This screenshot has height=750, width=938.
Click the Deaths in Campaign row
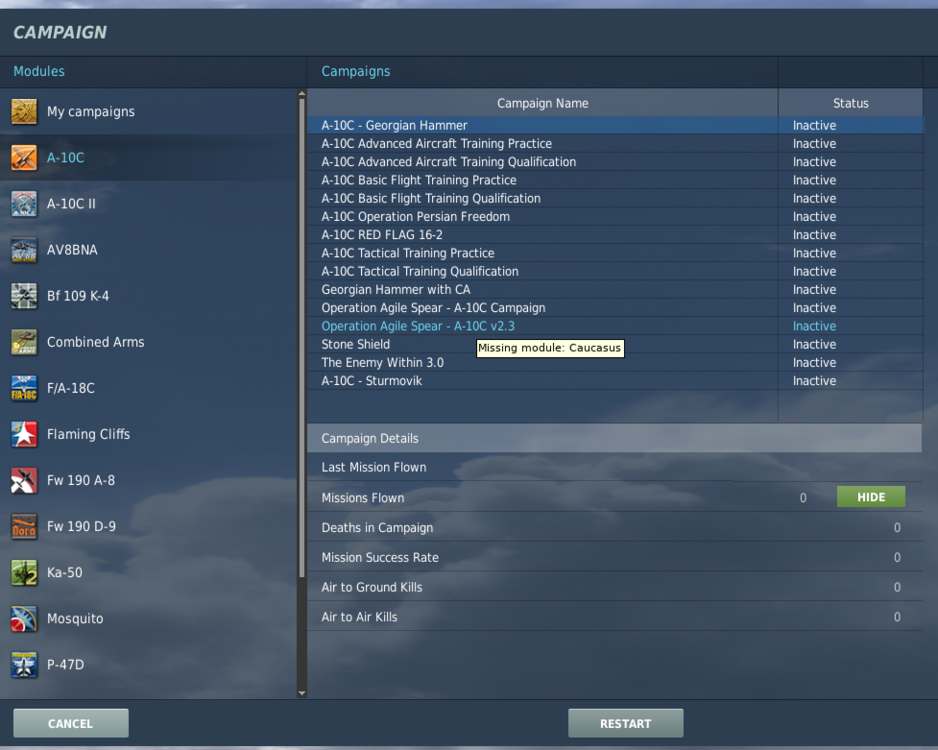click(614, 528)
